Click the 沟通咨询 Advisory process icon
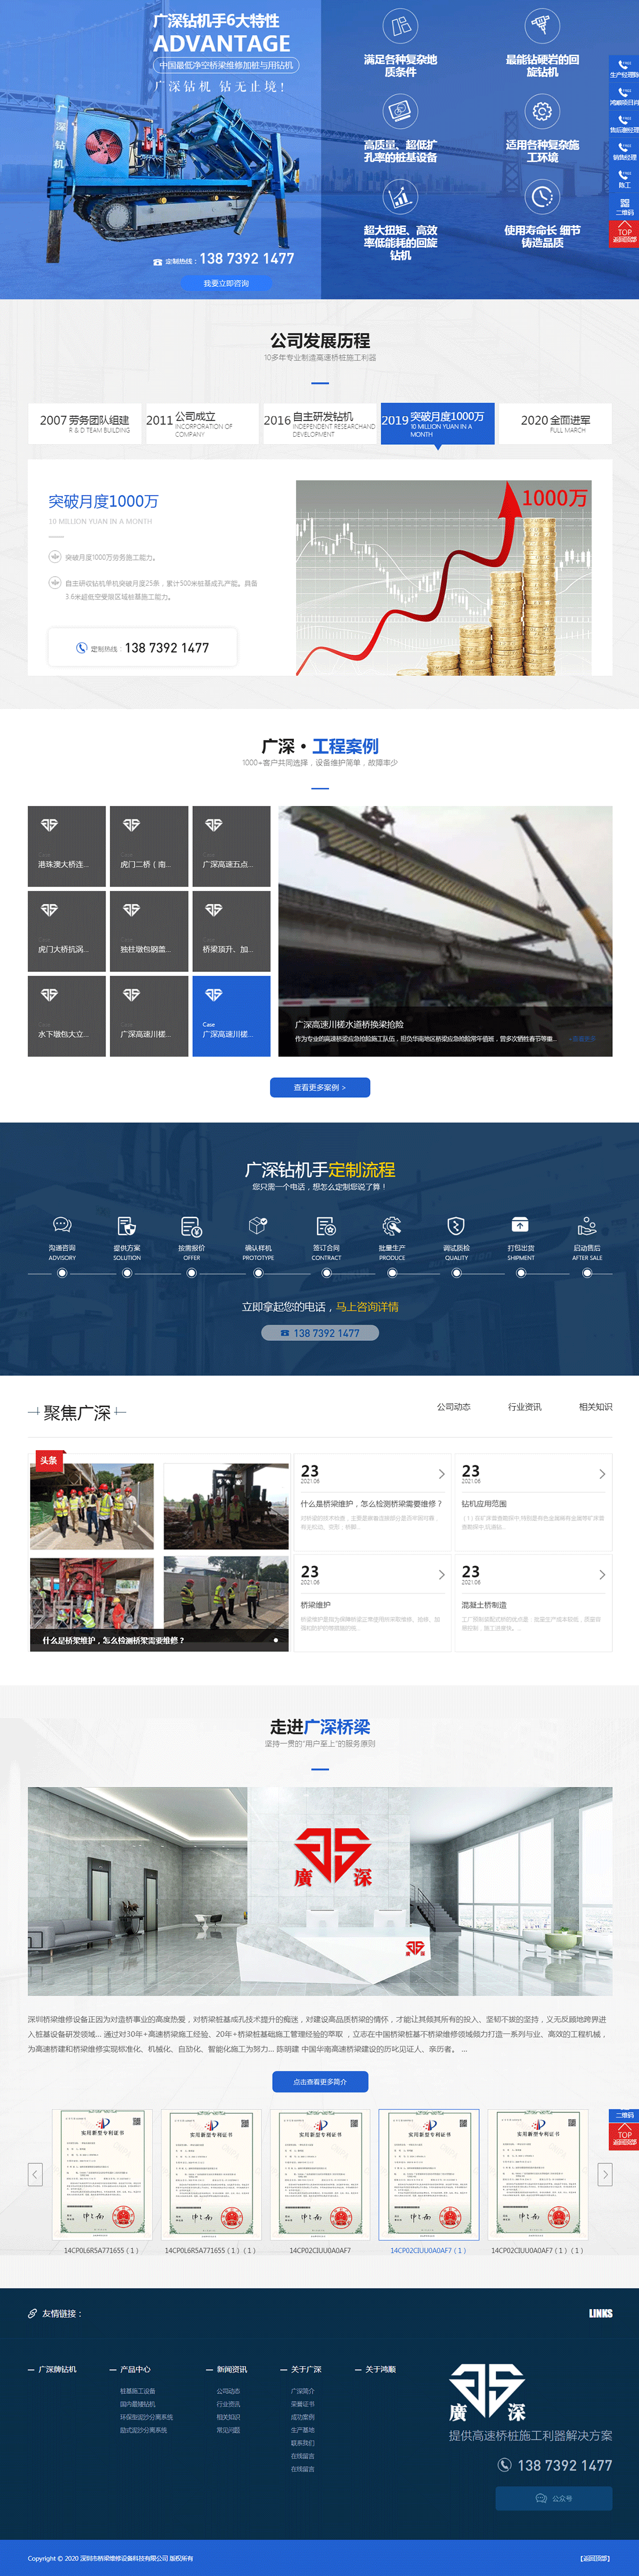This screenshot has width=639, height=2576. click(62, 1225)
